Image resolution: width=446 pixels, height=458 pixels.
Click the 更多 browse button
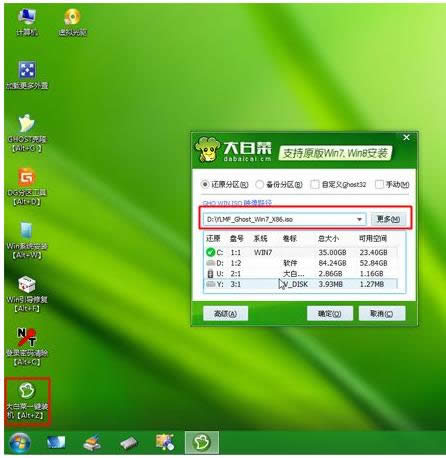coord(388,219)
